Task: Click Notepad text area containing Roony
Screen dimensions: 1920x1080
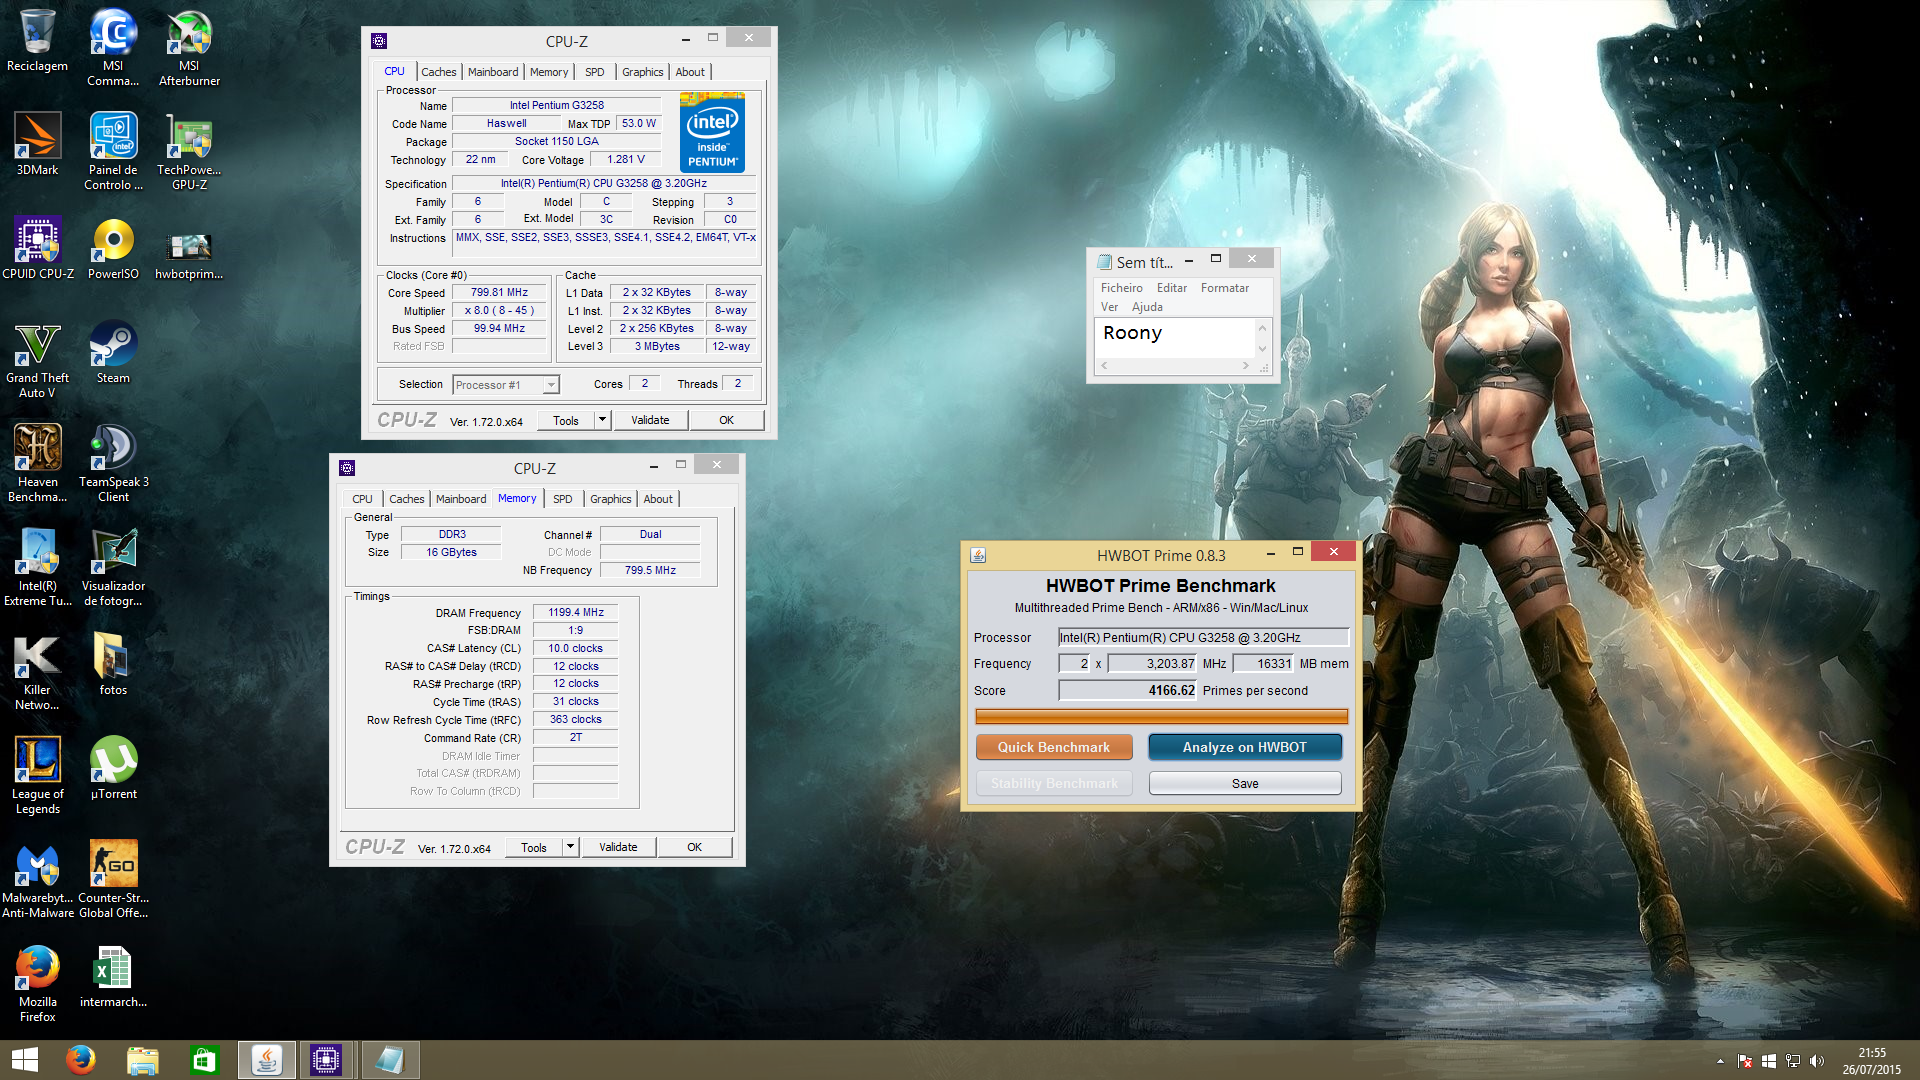Action: (x=1175, y=338)
